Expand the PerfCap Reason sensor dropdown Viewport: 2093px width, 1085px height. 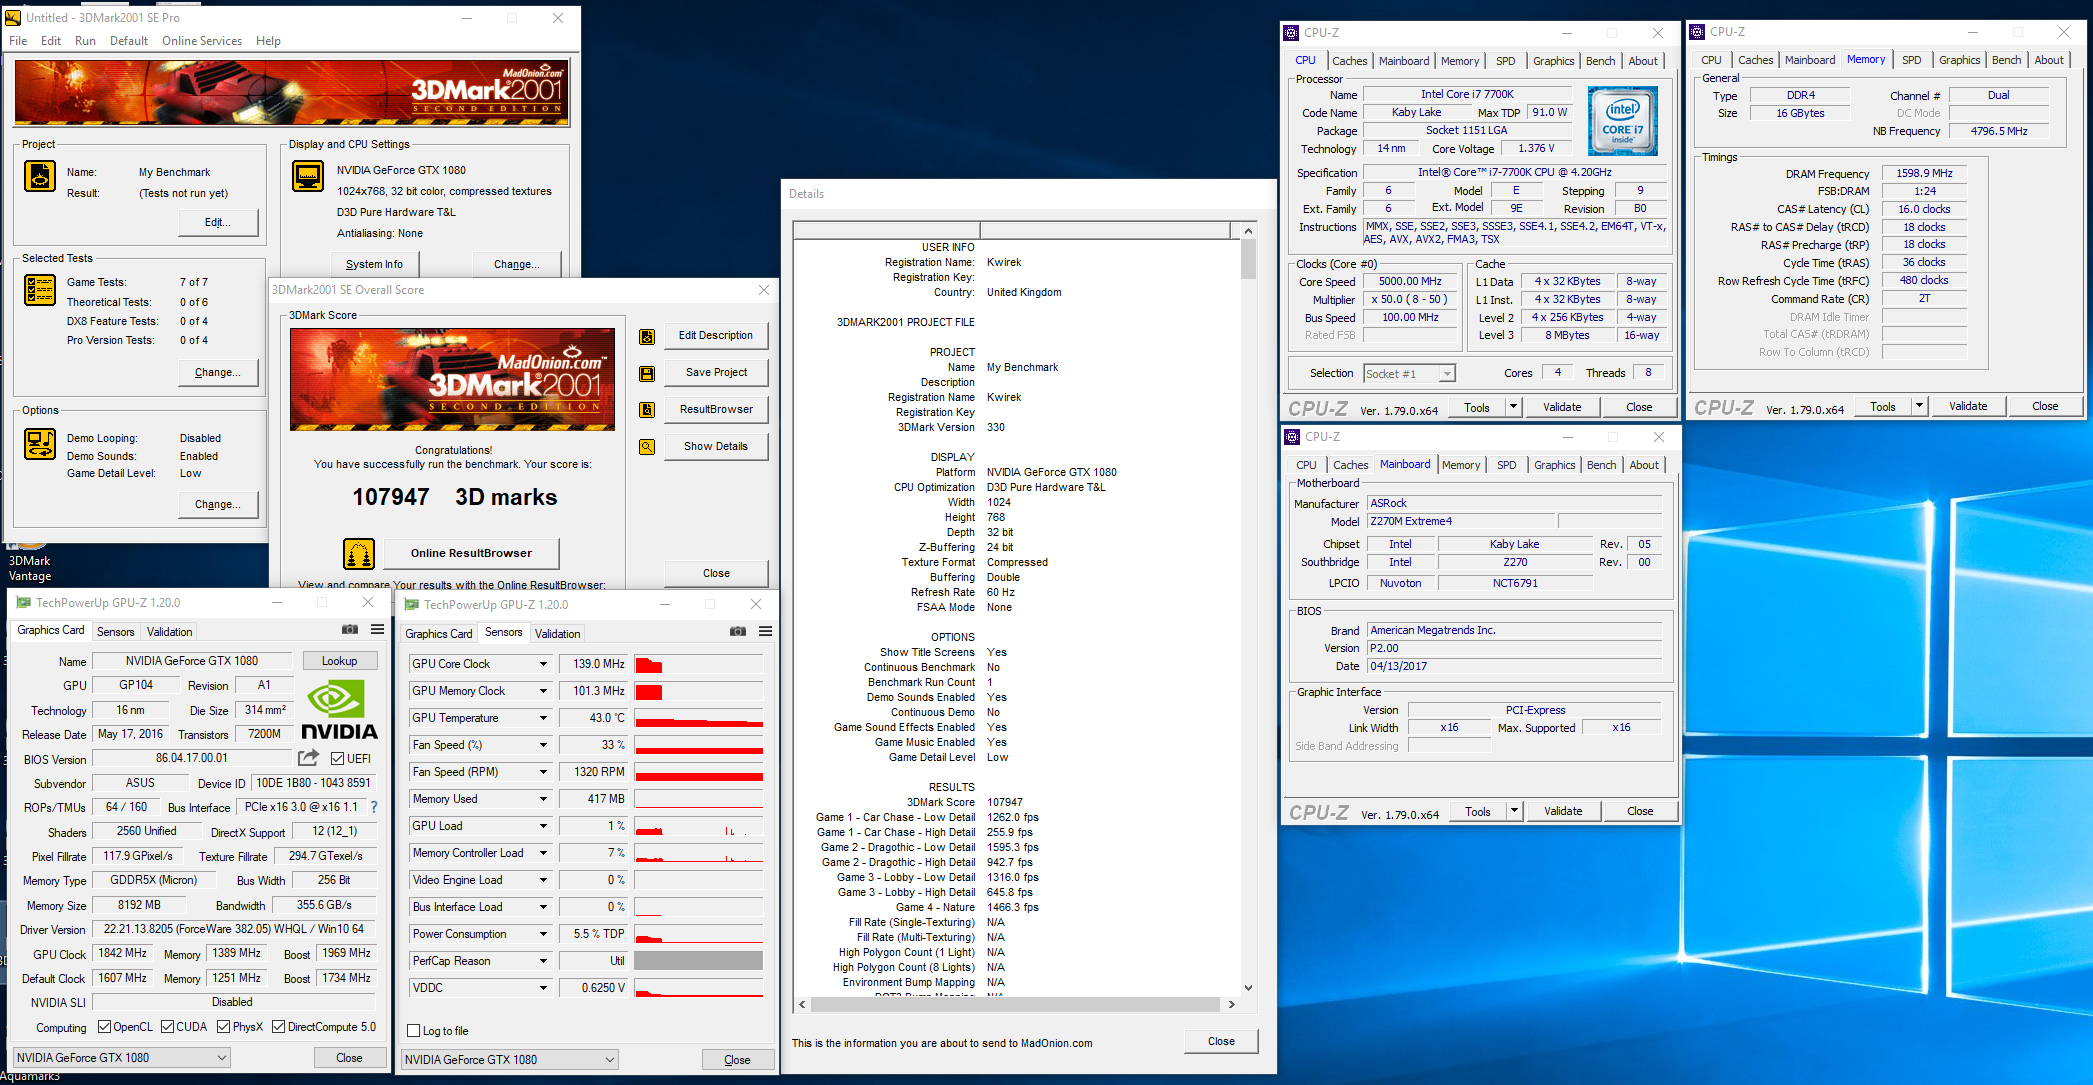[543, 961]
